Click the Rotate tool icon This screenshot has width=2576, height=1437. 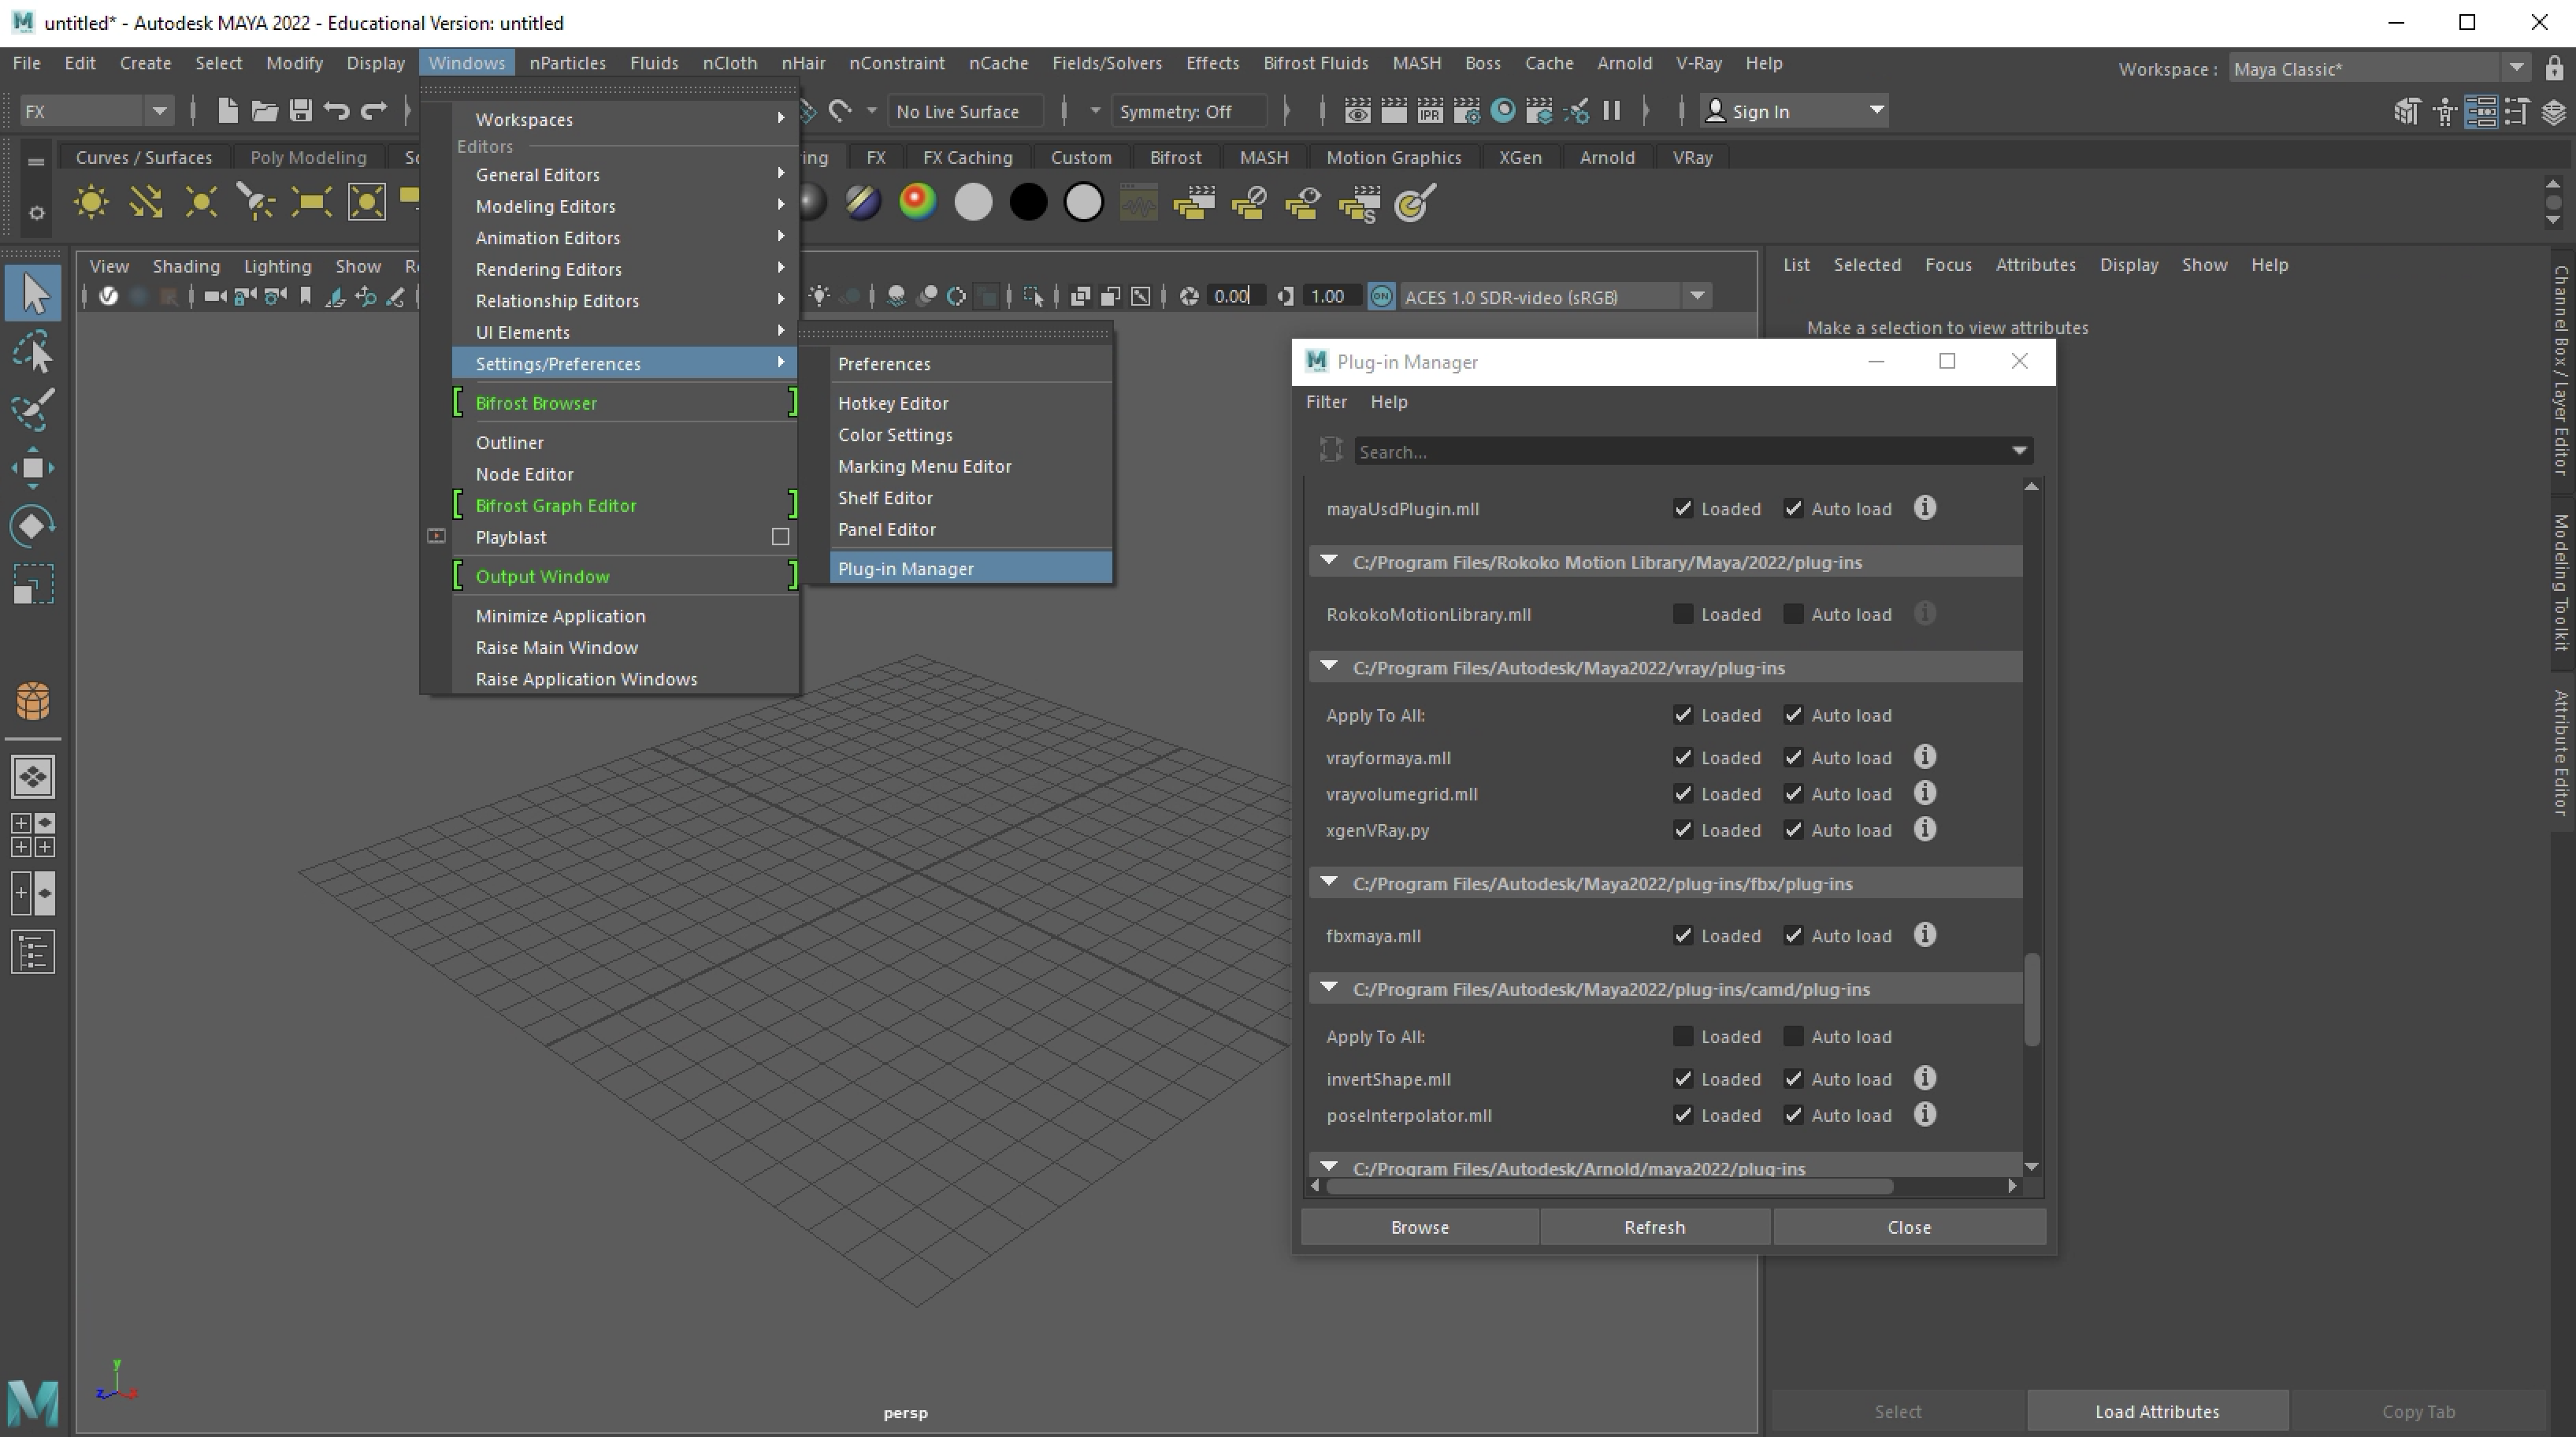pyautogui.click(x=34, y=526)
